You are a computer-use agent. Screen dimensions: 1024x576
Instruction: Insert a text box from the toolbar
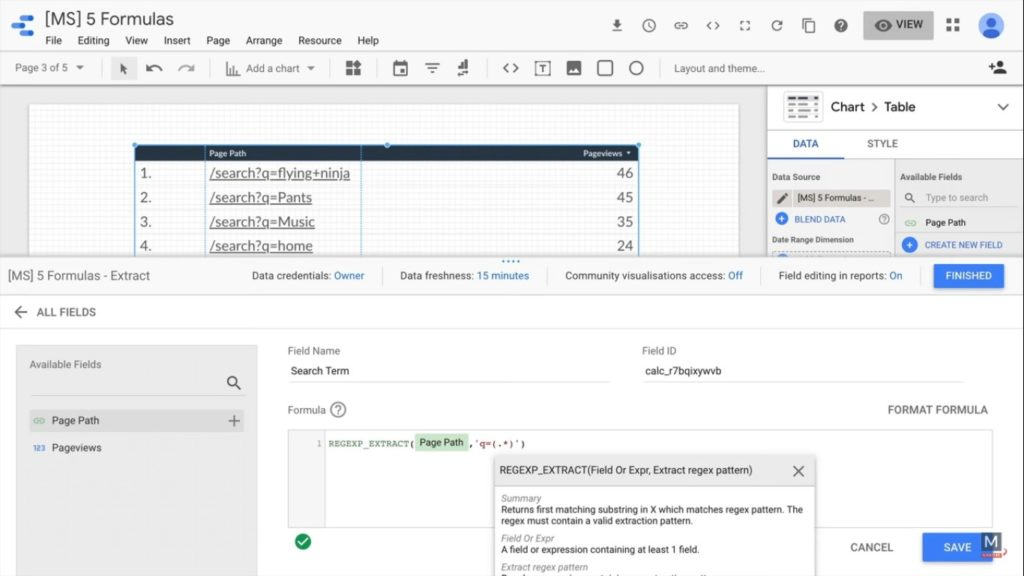coord(542,68)
